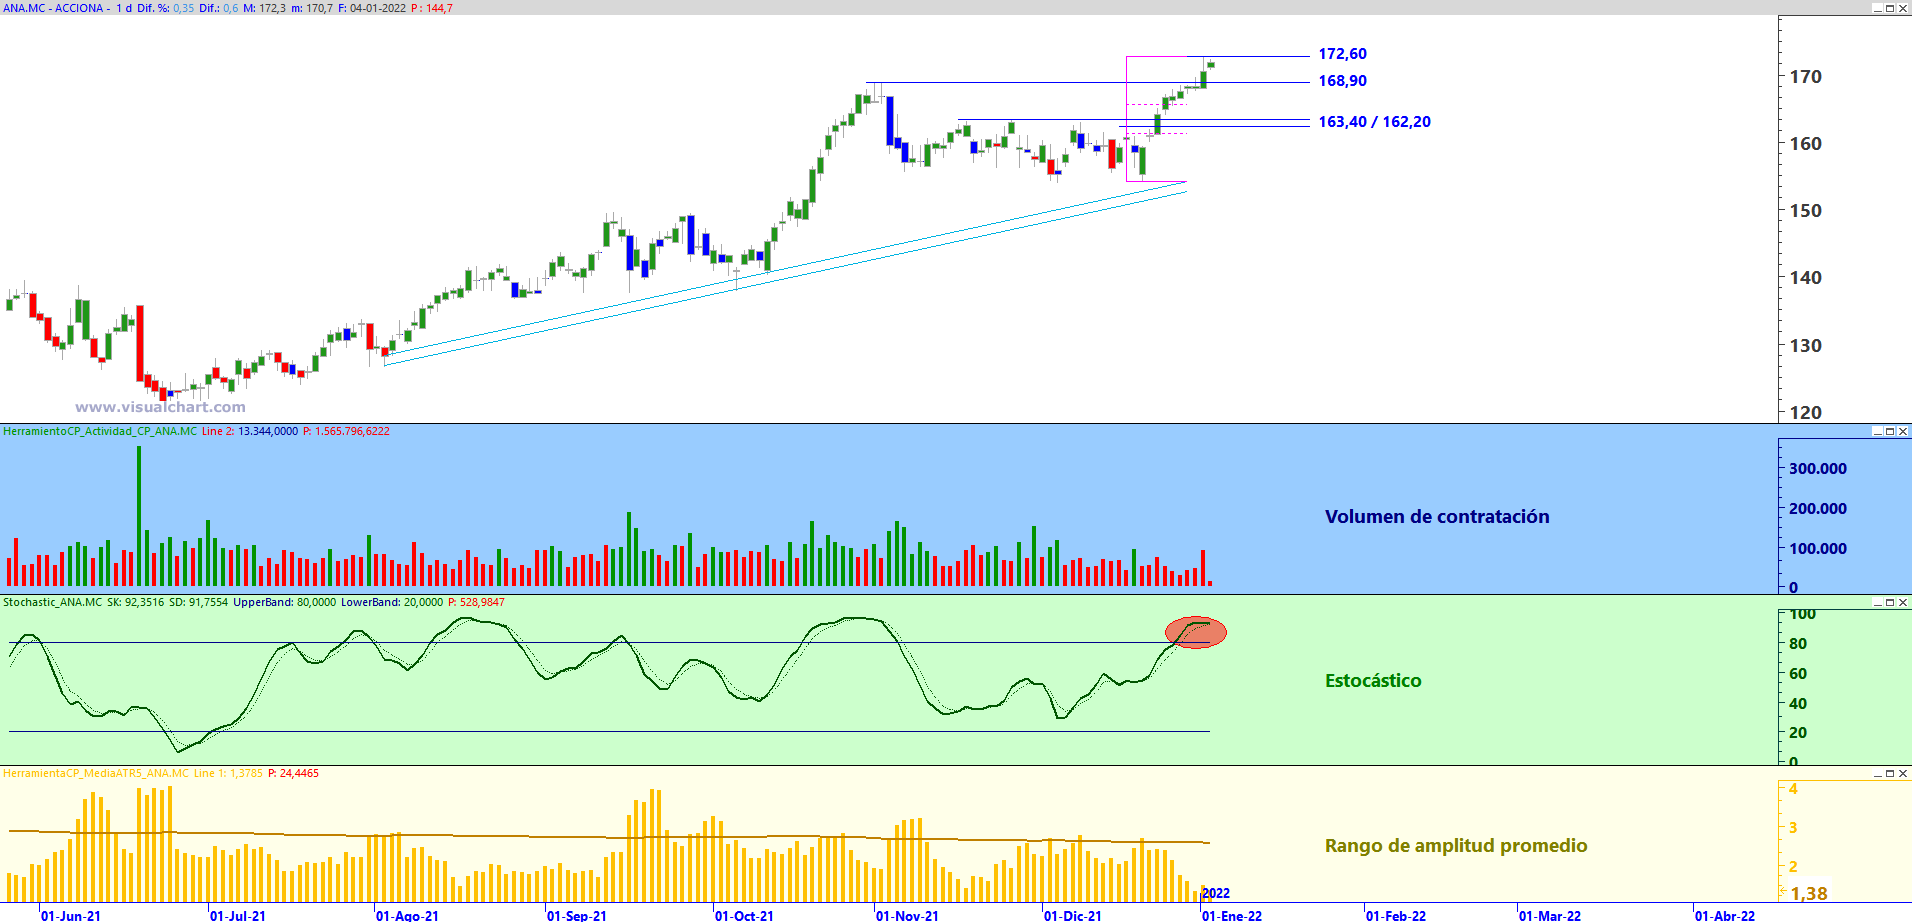The width and height of the screenshot is (1912, 922).
Task: Click the "2022" year marker in ATR panel
Action: tap(1216, 894)
